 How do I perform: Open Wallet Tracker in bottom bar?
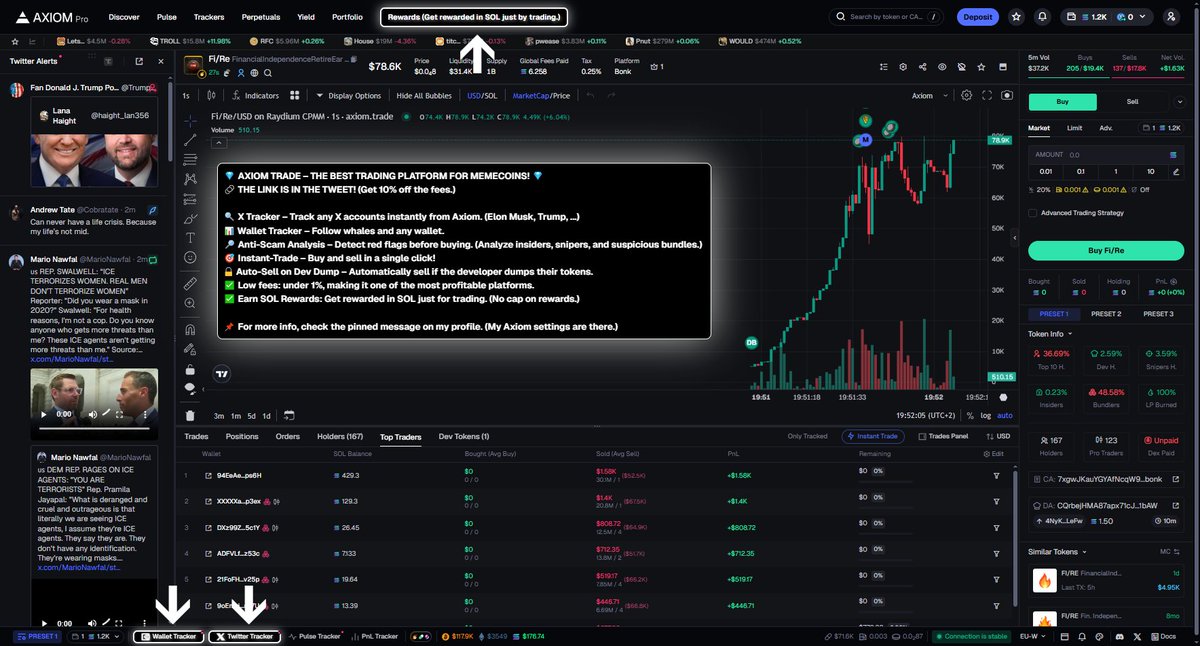coord(168,636)
